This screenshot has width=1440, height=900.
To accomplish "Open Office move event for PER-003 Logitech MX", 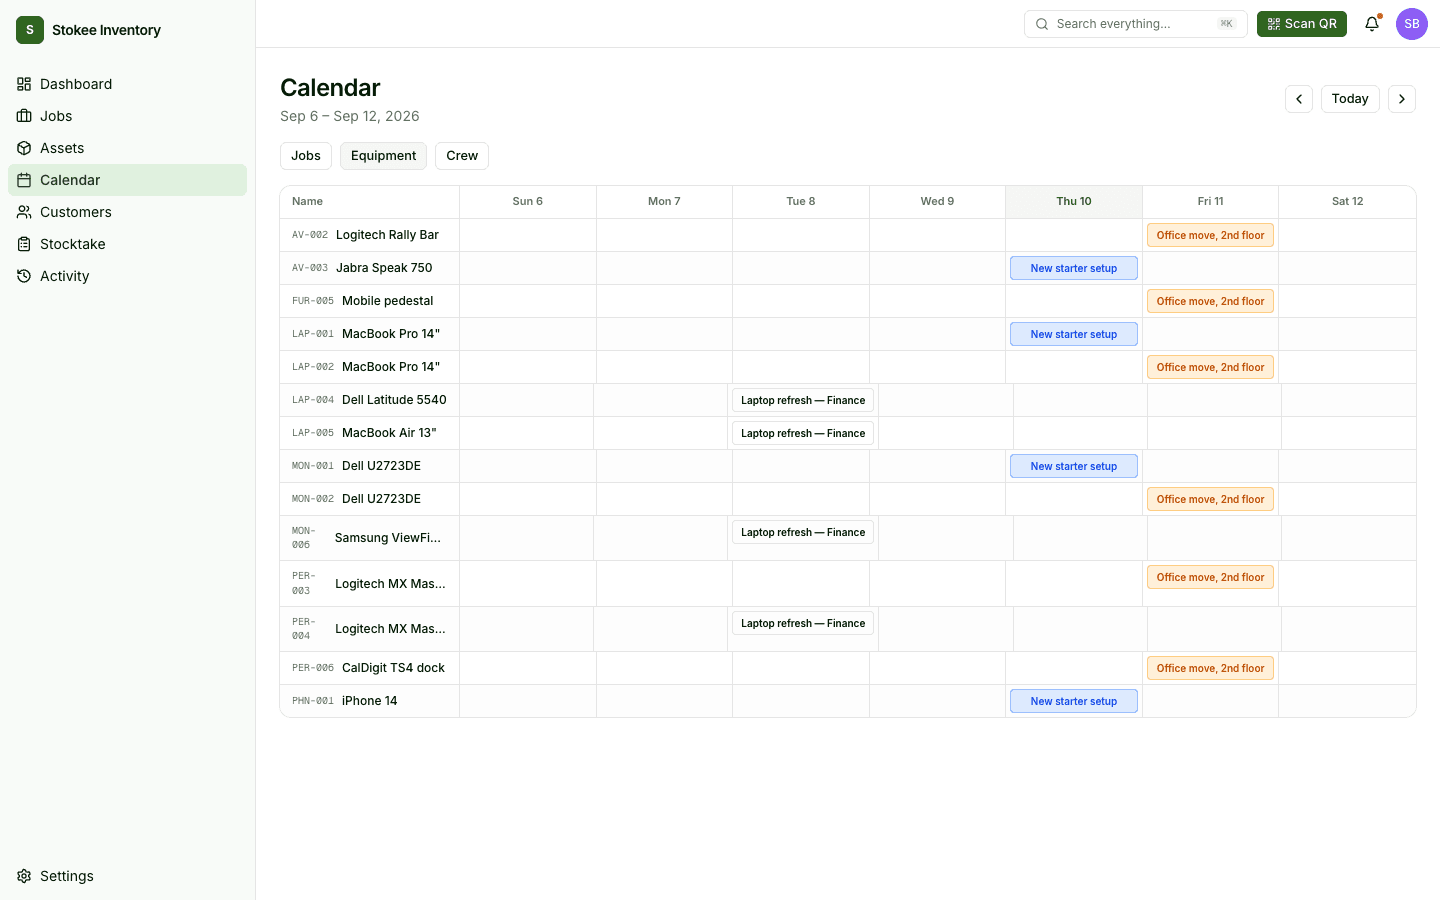I will coord(1210,577).
